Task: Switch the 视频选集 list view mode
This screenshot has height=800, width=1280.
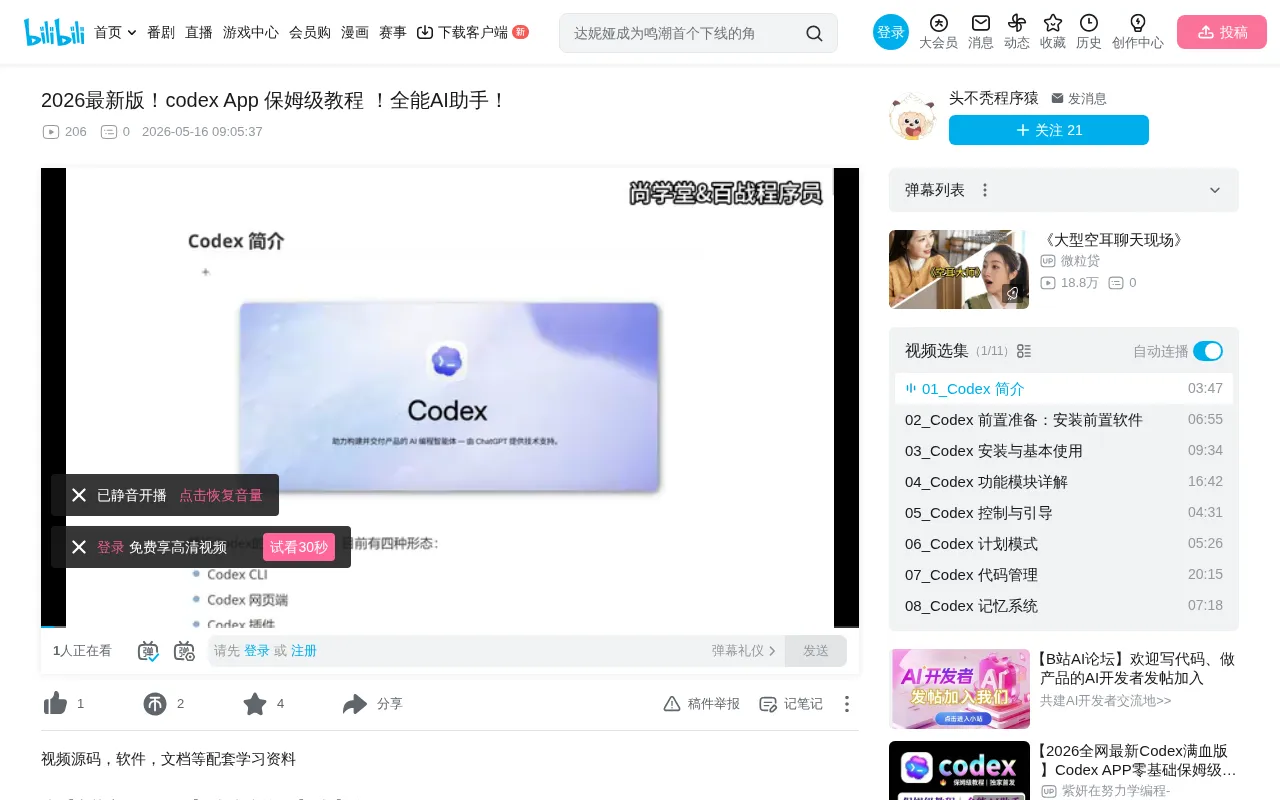Action: point(1024,351)
